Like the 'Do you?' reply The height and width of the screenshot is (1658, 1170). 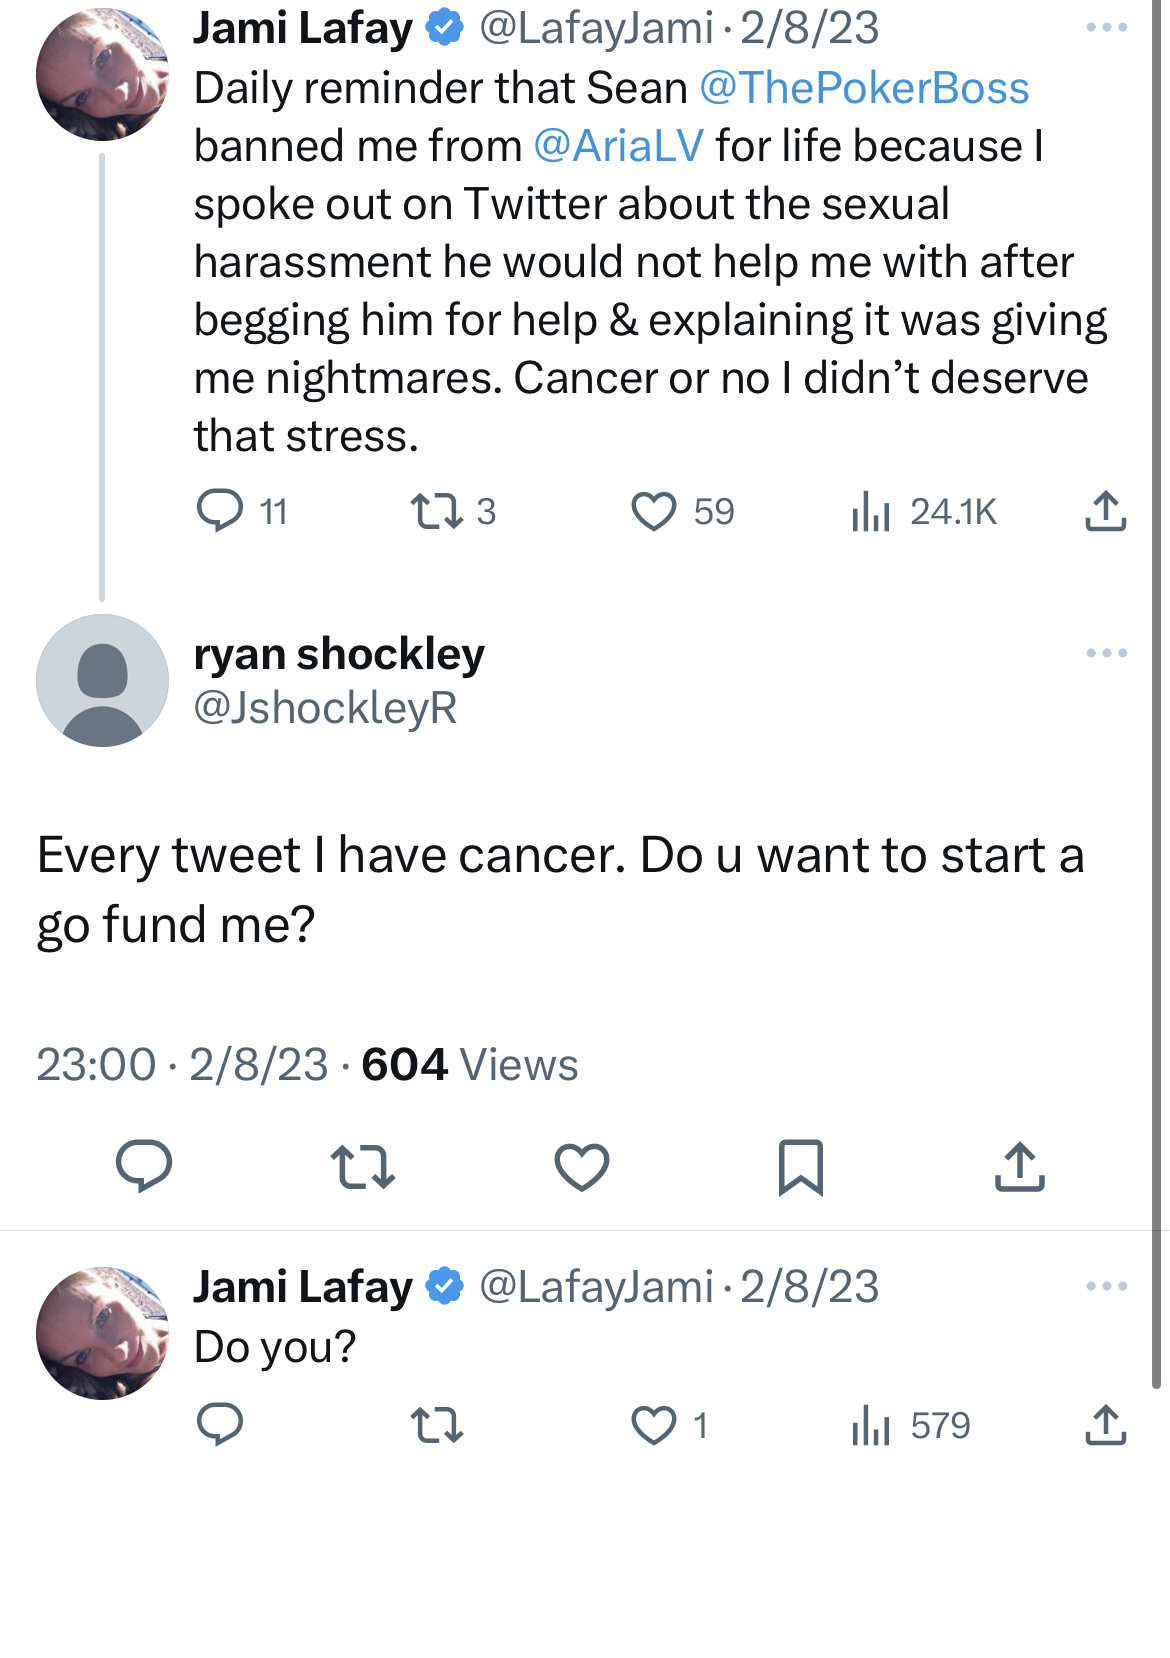click(x=654, y=1425)
